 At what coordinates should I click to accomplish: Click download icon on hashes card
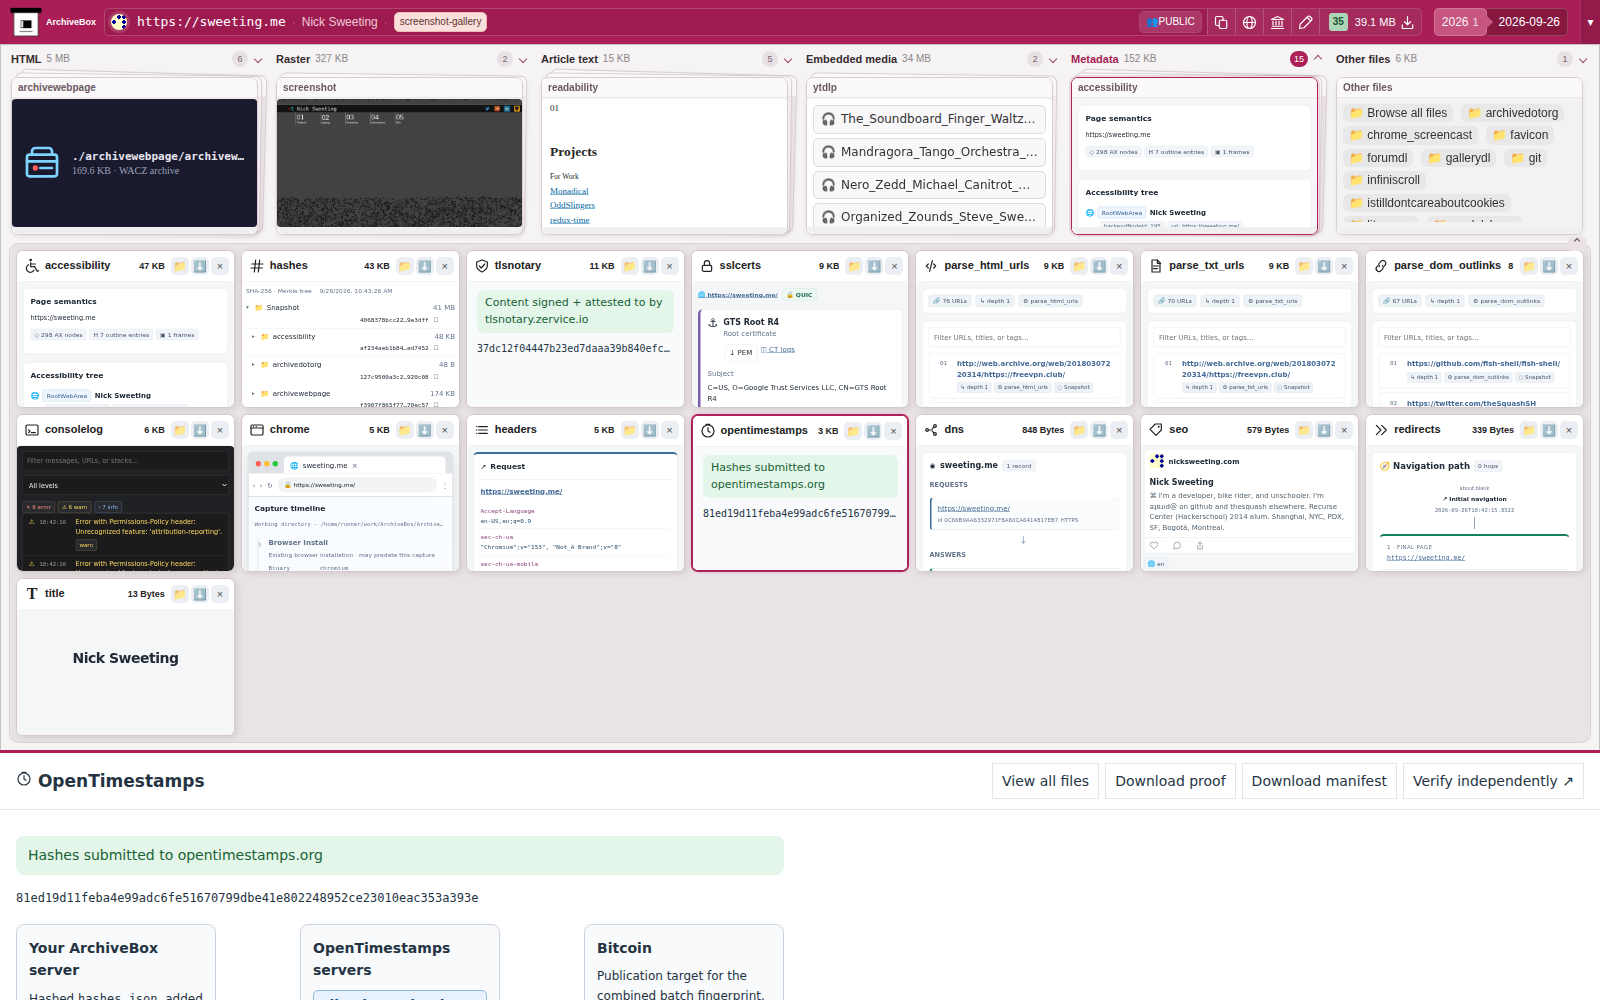click(425, 266)
